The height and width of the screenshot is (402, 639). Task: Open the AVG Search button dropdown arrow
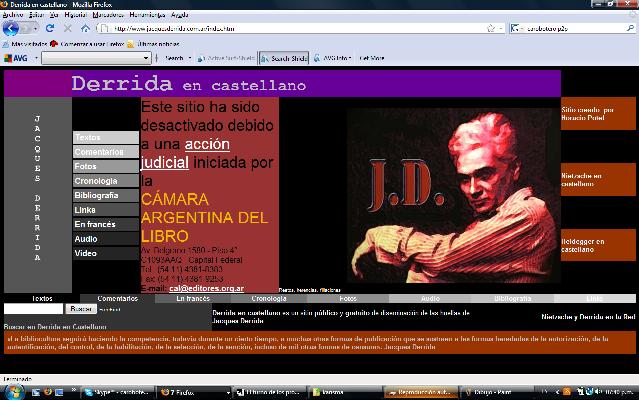(190, 58)
